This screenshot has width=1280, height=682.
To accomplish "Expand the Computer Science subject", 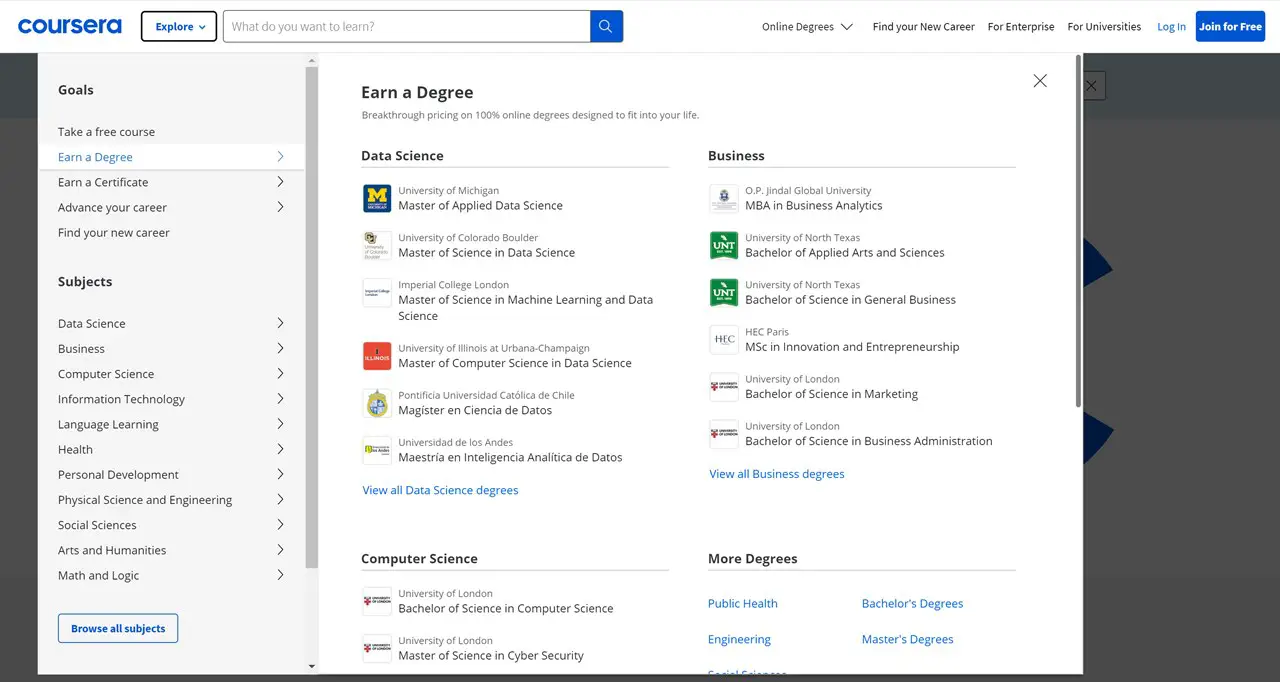I will coord(280,374).
